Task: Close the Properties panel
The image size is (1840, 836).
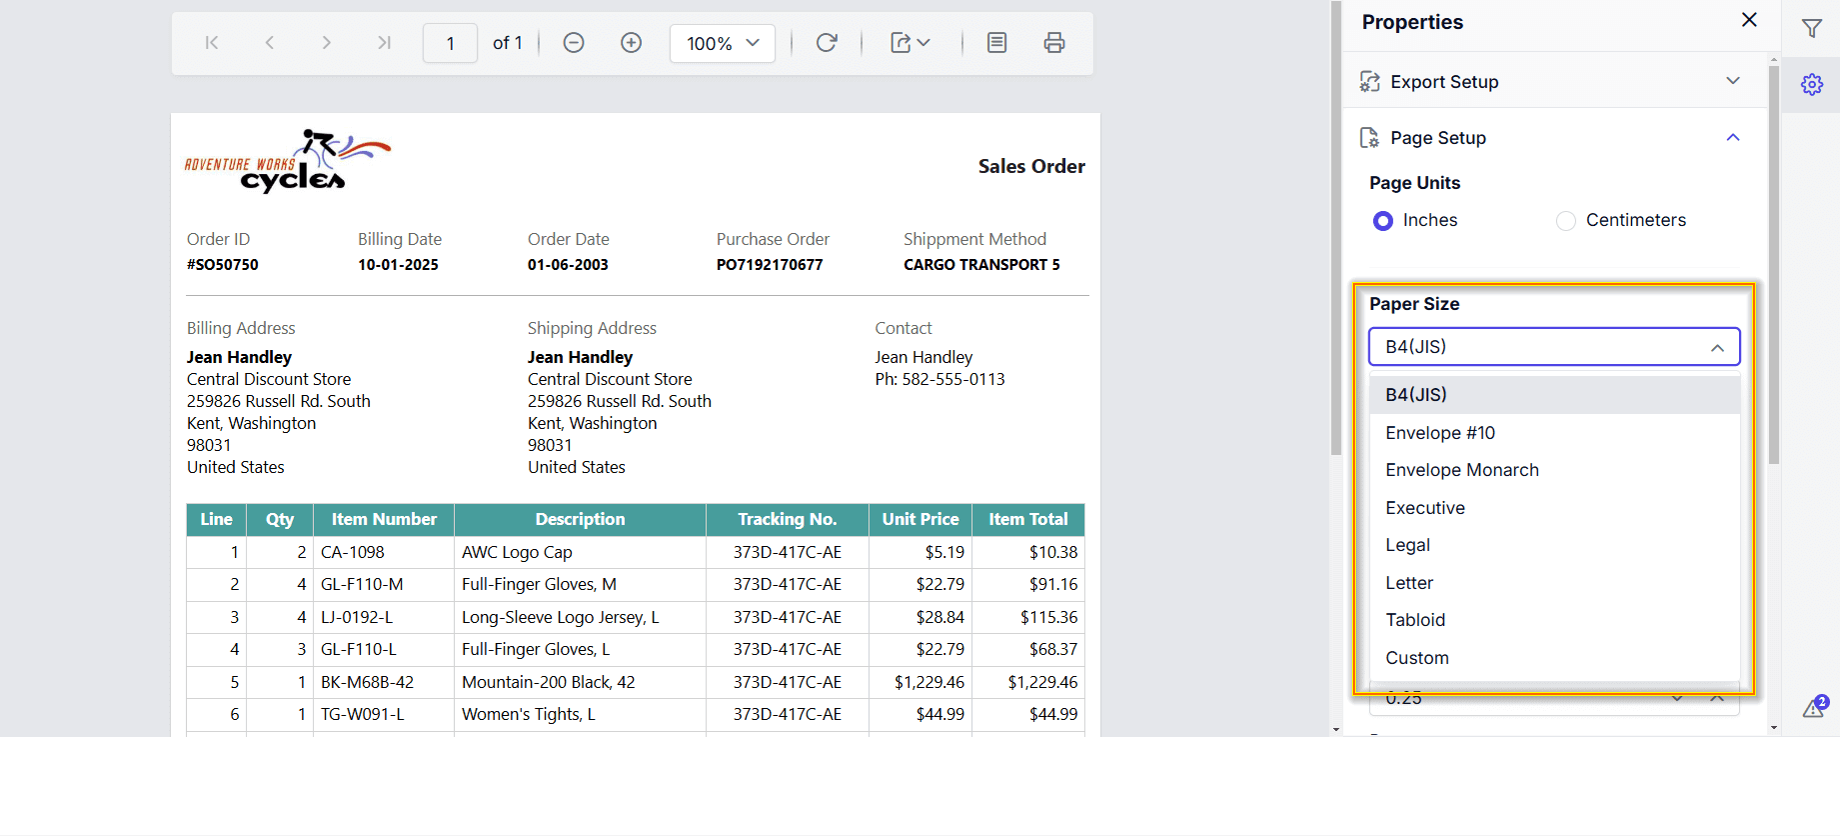Action: [x=1749, y=20]
